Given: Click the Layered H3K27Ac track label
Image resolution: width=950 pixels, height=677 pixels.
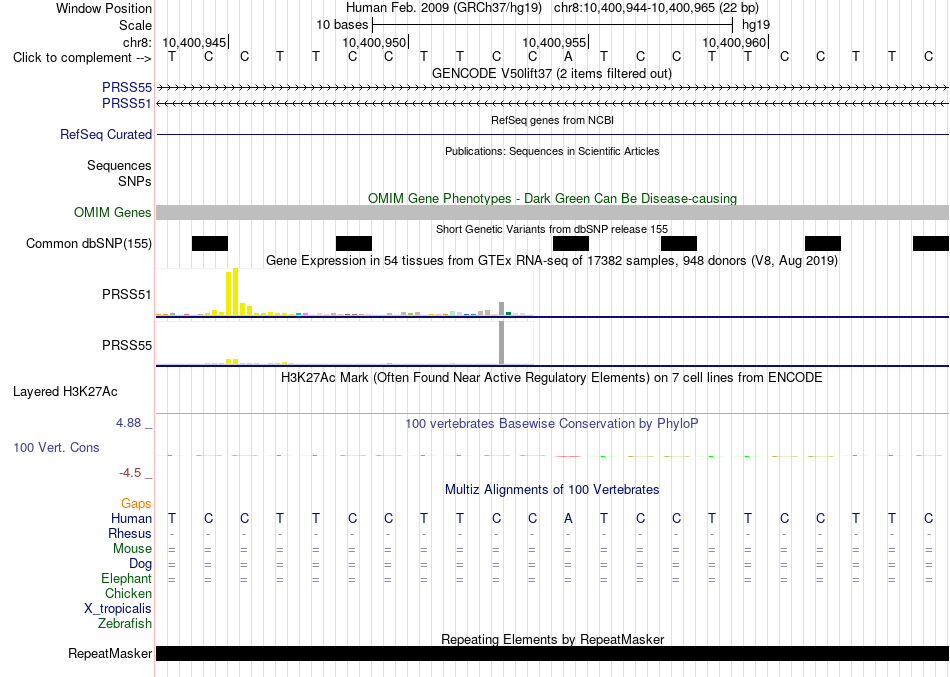Looking at the screenshot, I should (65, 392).
